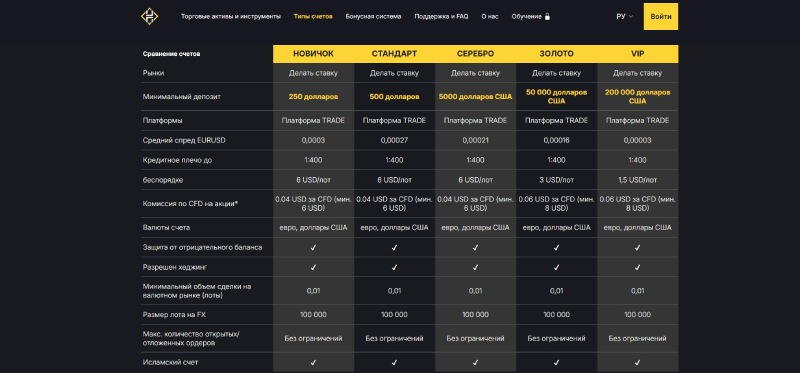Image resolution: width=800 pixels, height=373 pixels.
Task: Select the СТАНДАРТ account column header
Action: pyautogui.click(x=394, y=54)
